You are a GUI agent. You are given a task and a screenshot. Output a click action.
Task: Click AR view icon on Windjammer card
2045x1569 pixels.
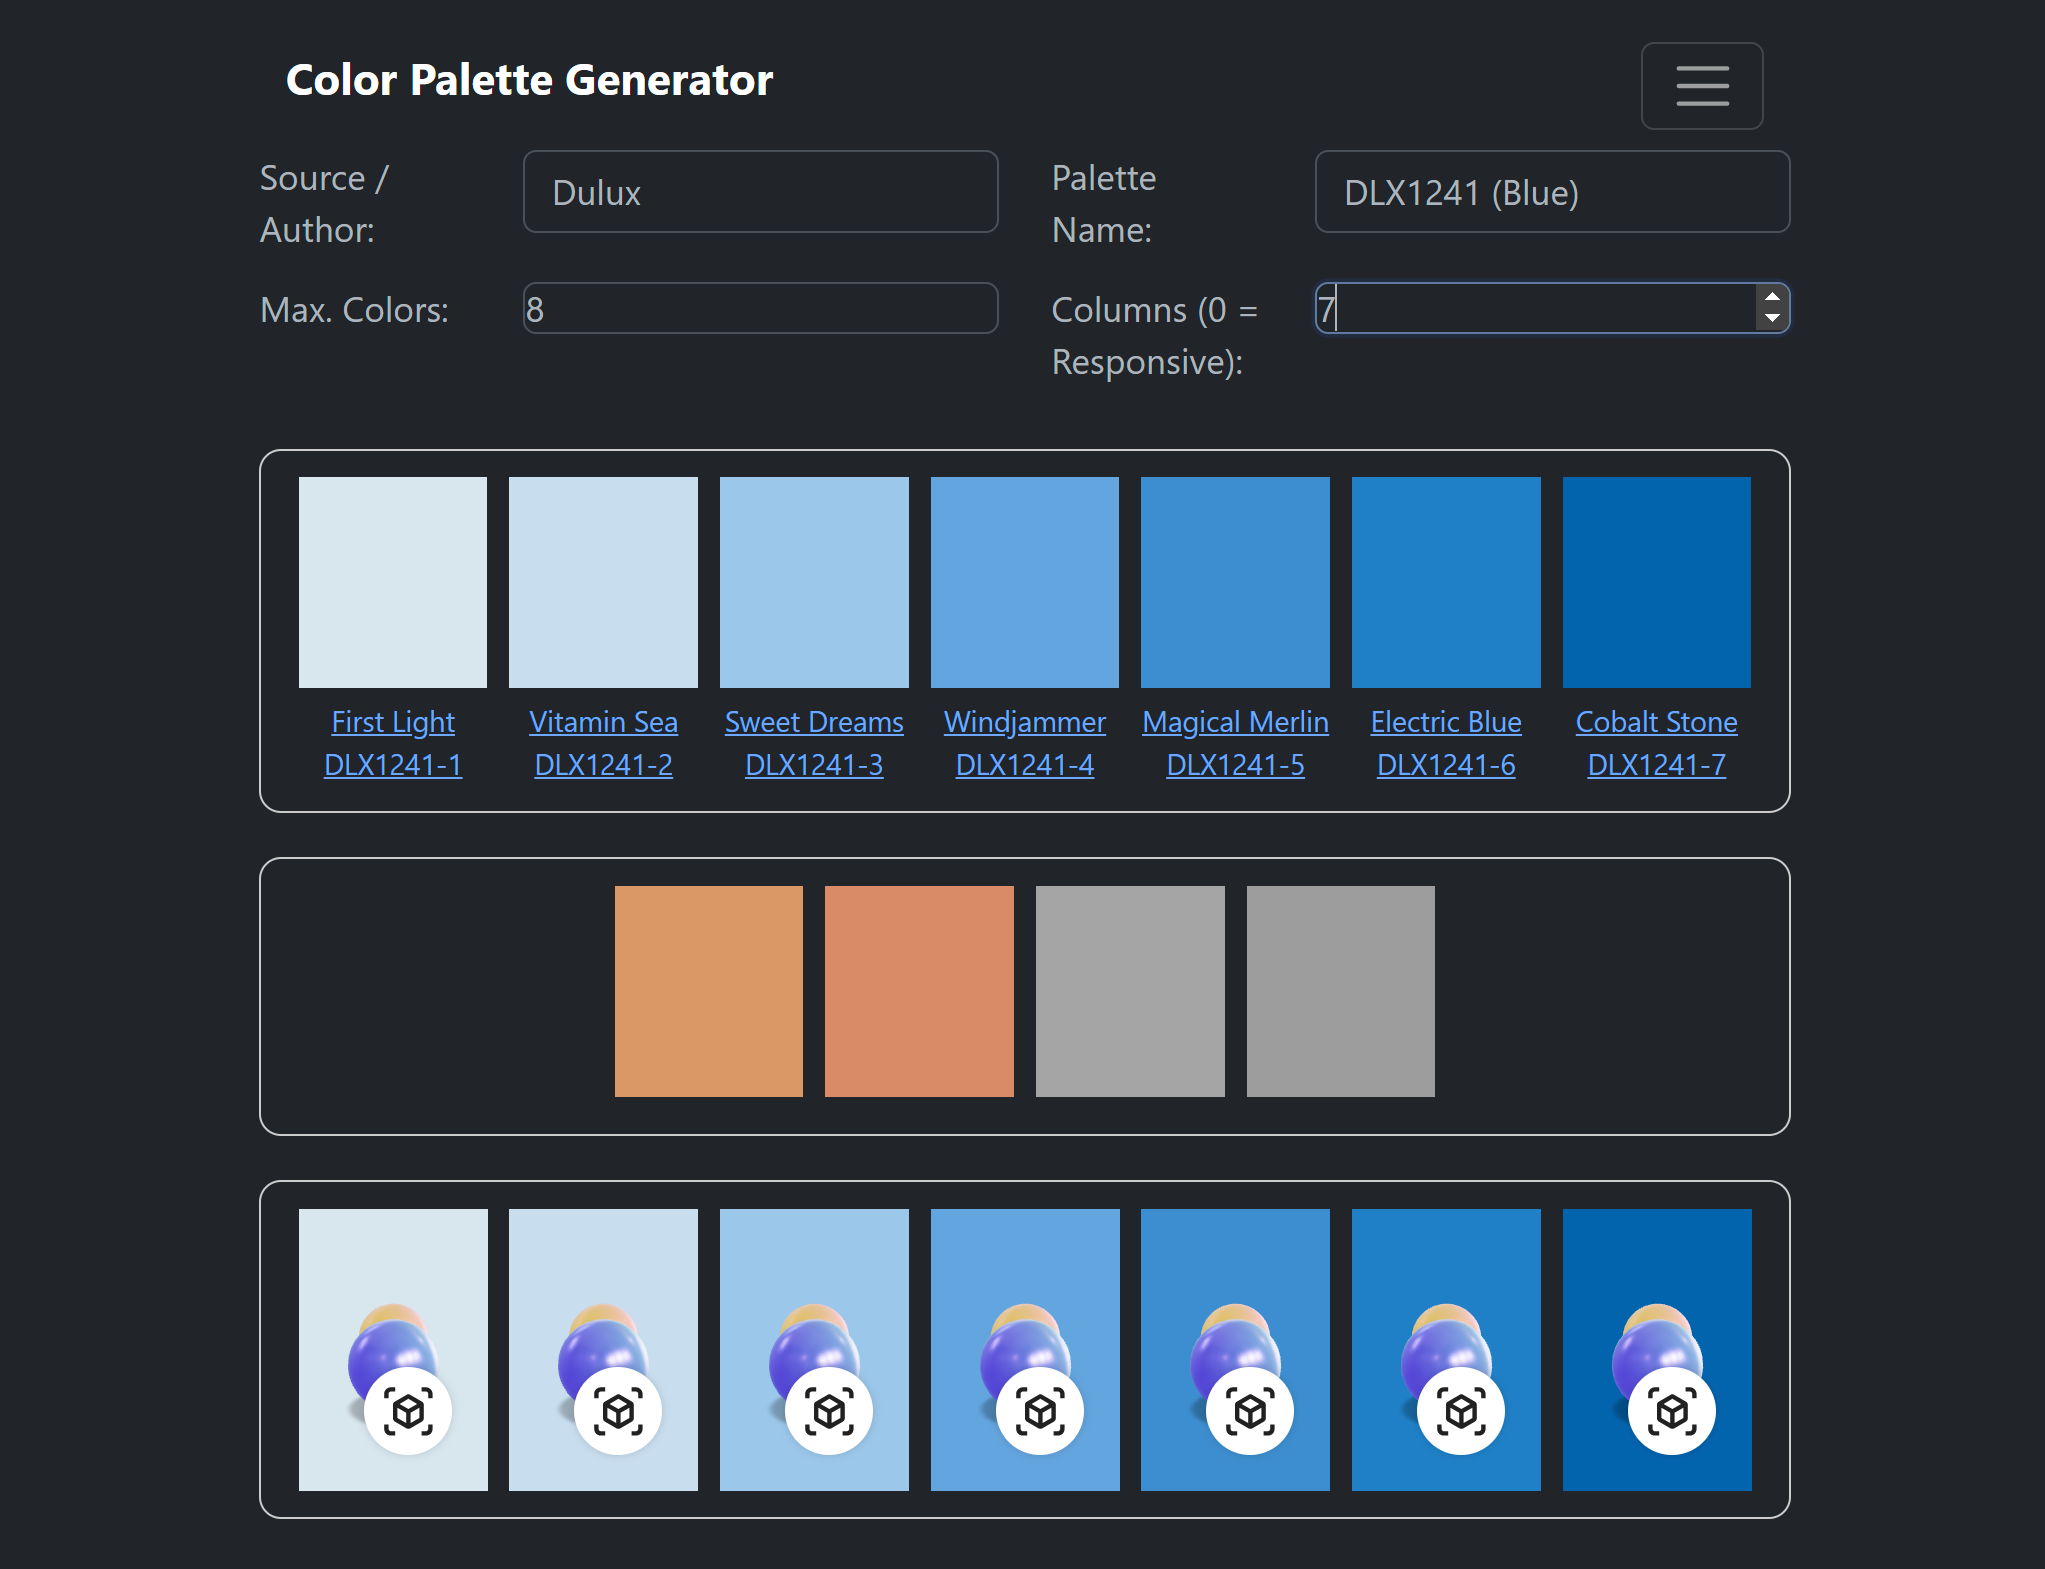[x=1040, y=1411]
